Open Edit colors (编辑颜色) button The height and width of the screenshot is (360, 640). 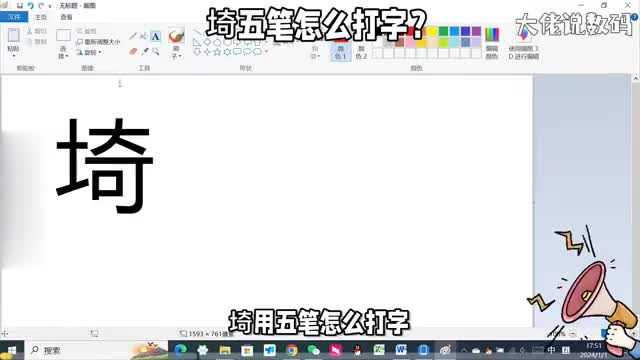pos(492,43)
